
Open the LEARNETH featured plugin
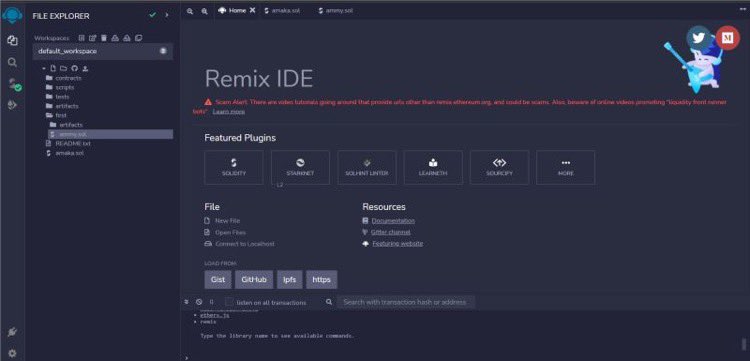click(433, 167)
